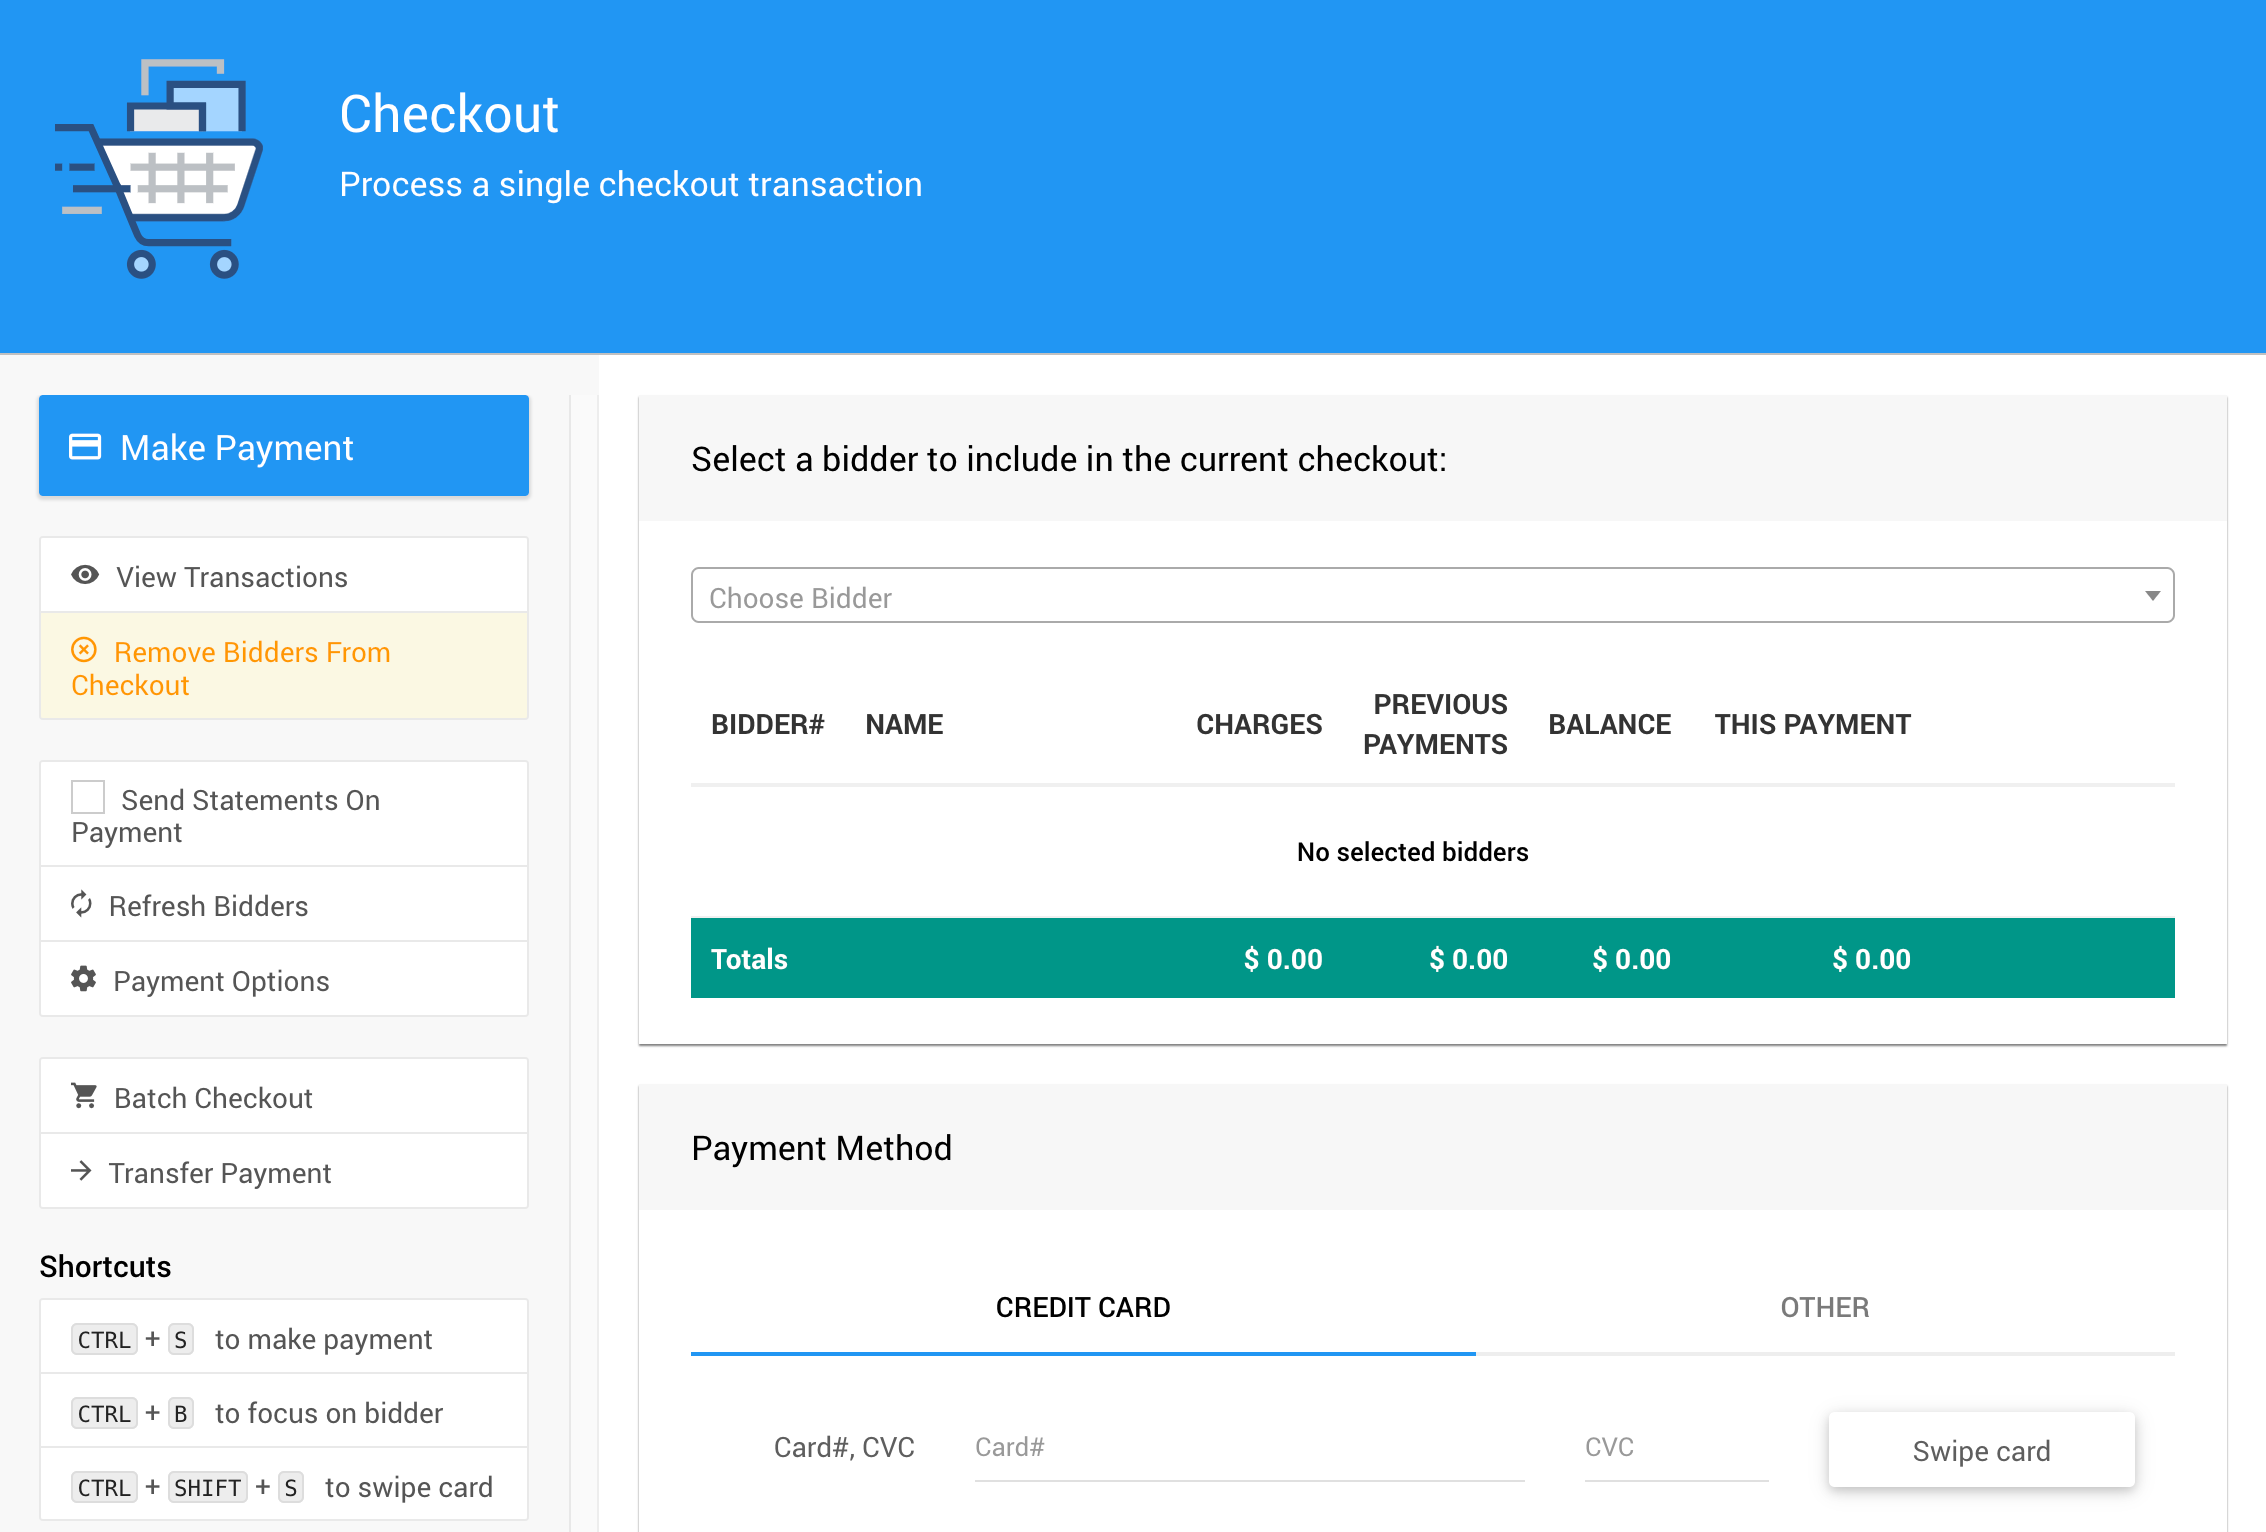Switch to the Other payment tab
2266x1532 pixels.
tap(1824, 1308)
